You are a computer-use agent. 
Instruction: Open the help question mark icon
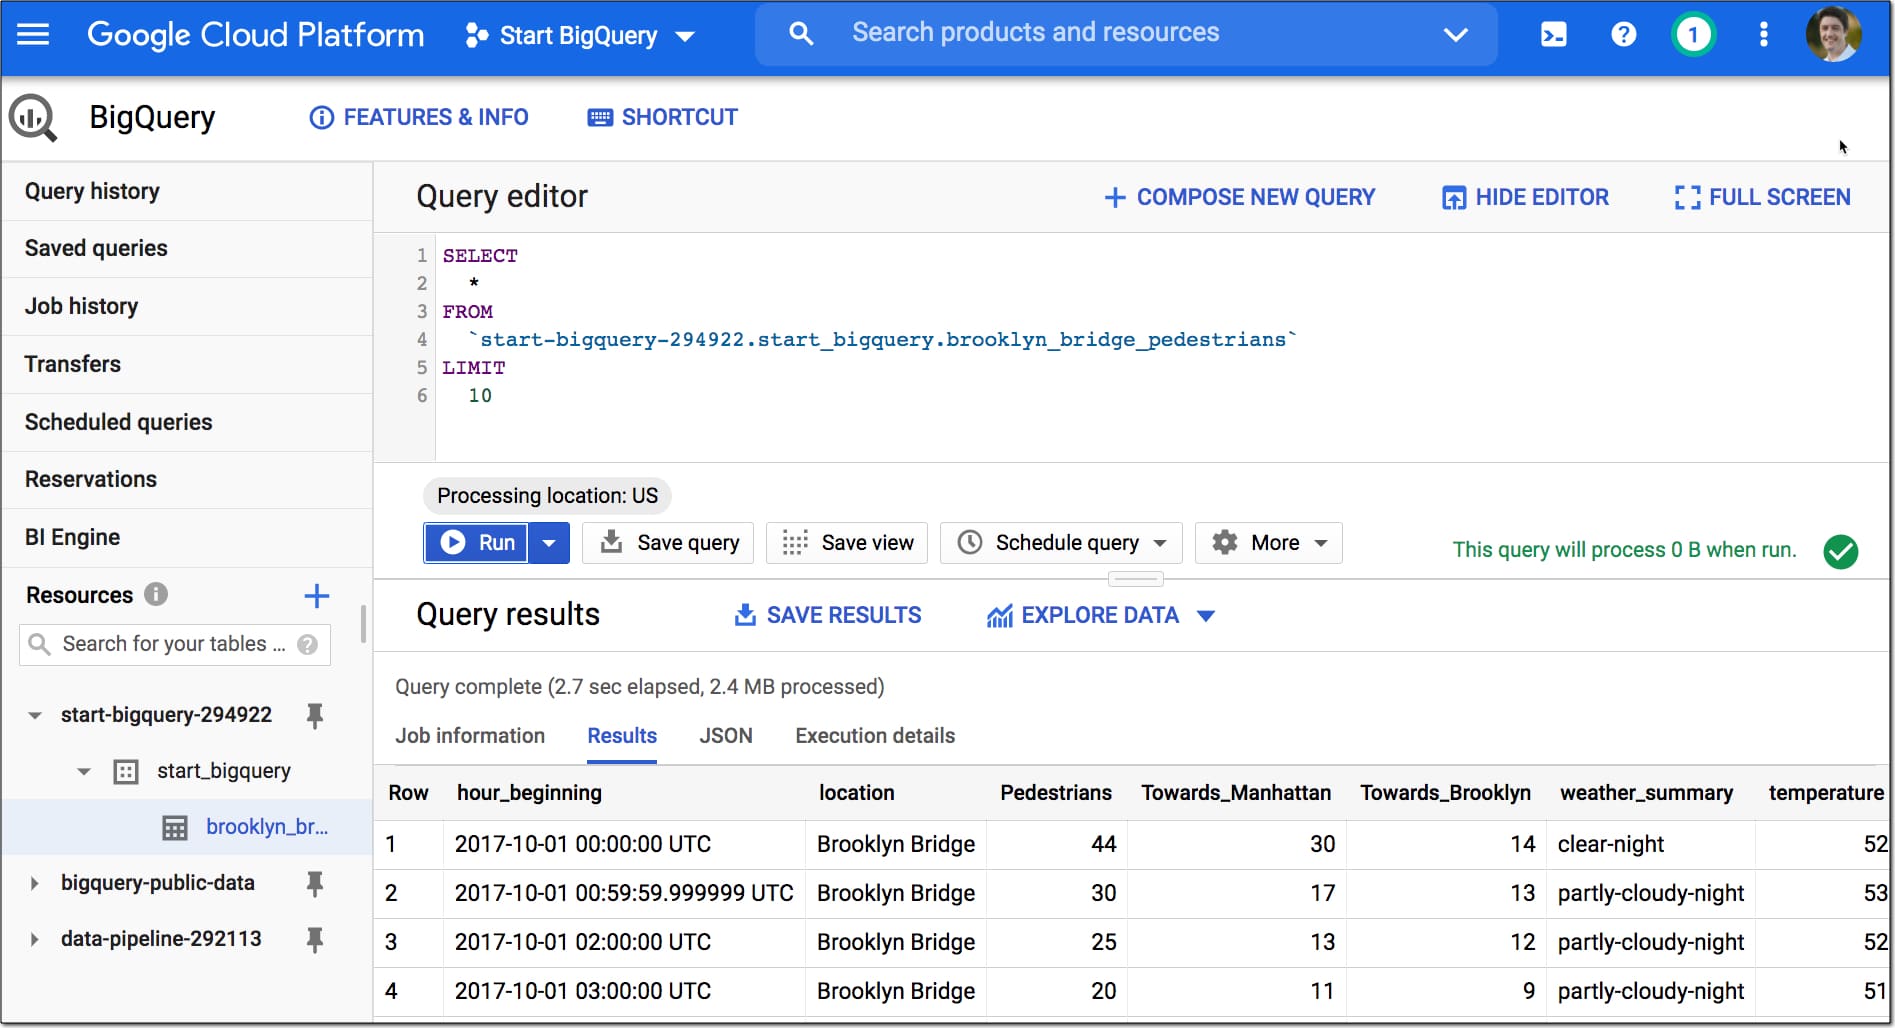pyautogui.click(x=1623, y=35)
